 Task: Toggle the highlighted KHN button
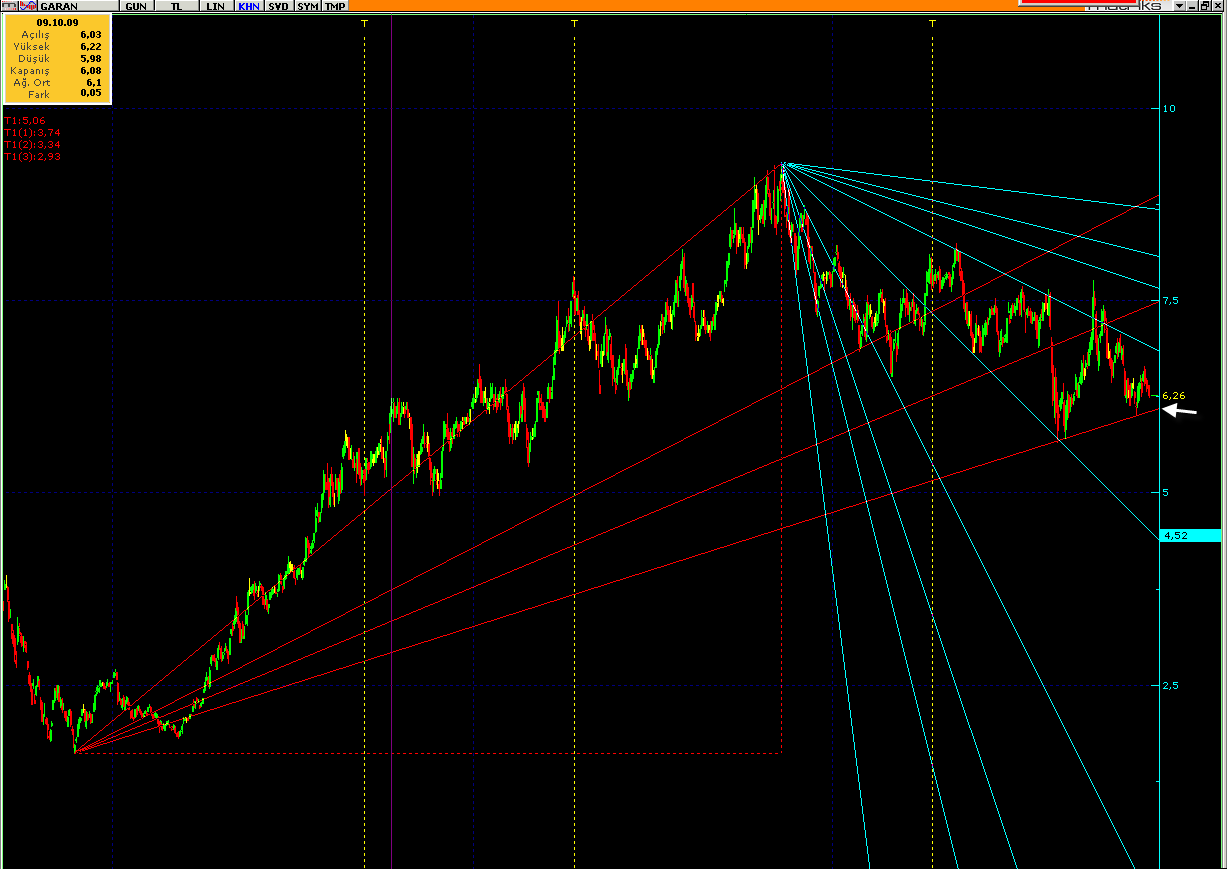pos(249,6)
